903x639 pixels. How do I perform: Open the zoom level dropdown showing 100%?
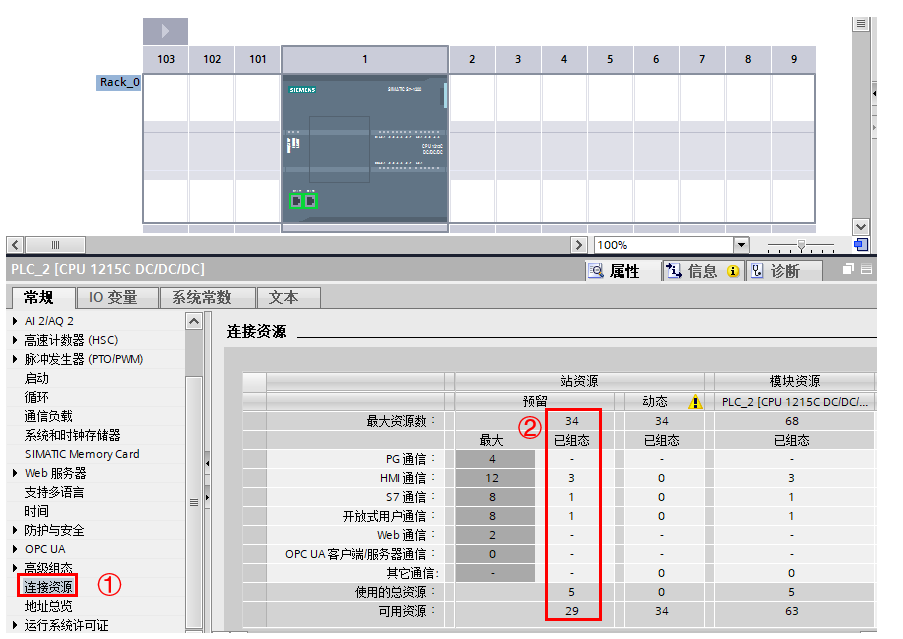tap(741, 245)
